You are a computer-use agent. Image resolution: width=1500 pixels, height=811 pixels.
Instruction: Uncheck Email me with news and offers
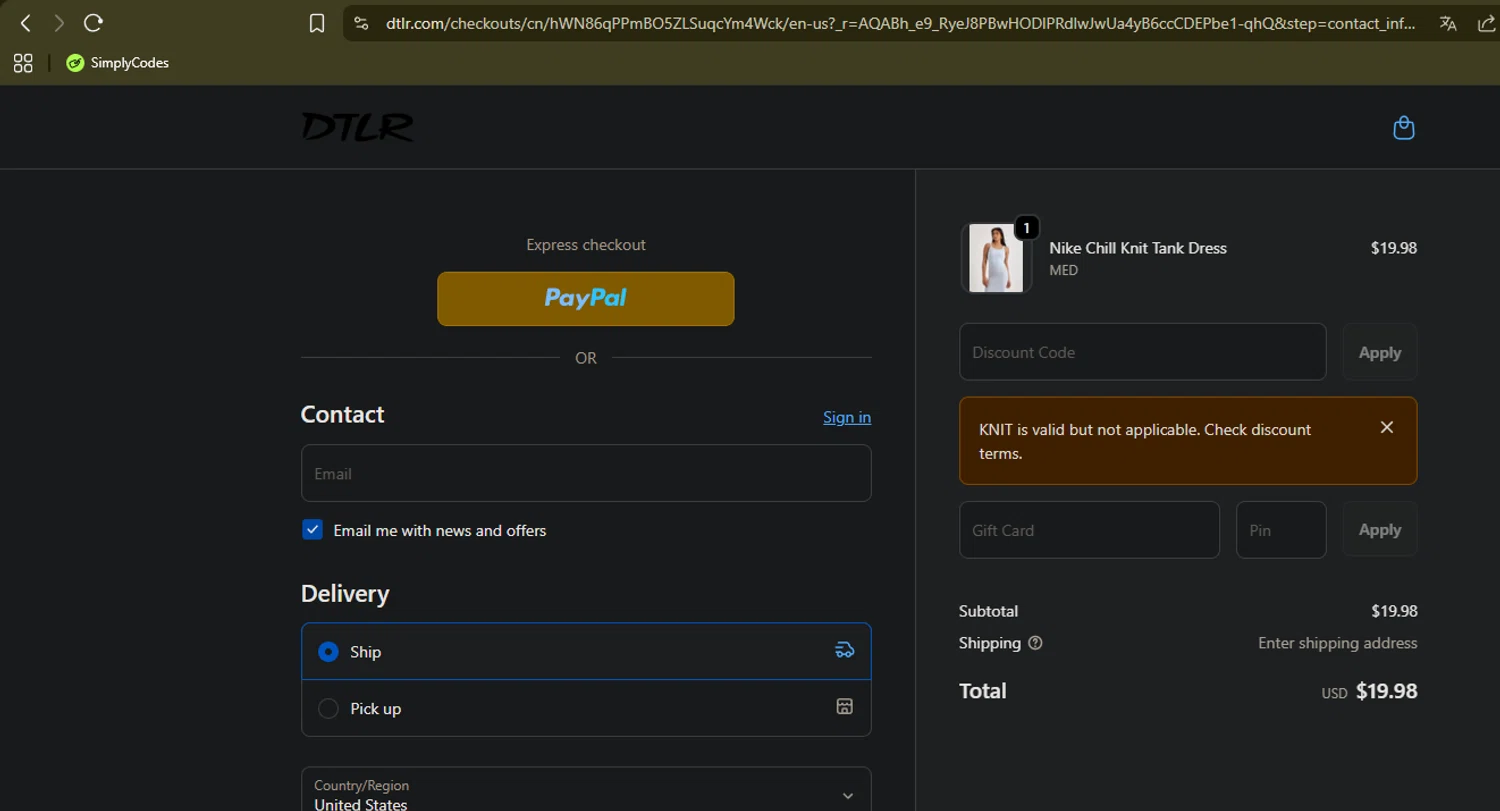(x=313, y=530)
